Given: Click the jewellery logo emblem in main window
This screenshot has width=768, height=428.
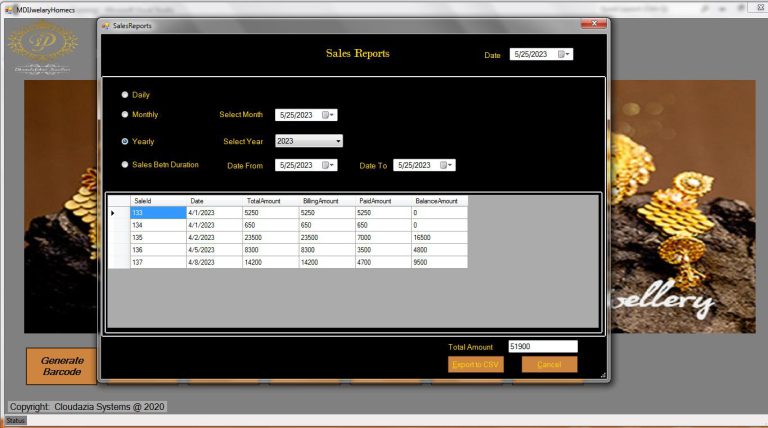Looking at the screenshot, I should click(x=43, y=48).
